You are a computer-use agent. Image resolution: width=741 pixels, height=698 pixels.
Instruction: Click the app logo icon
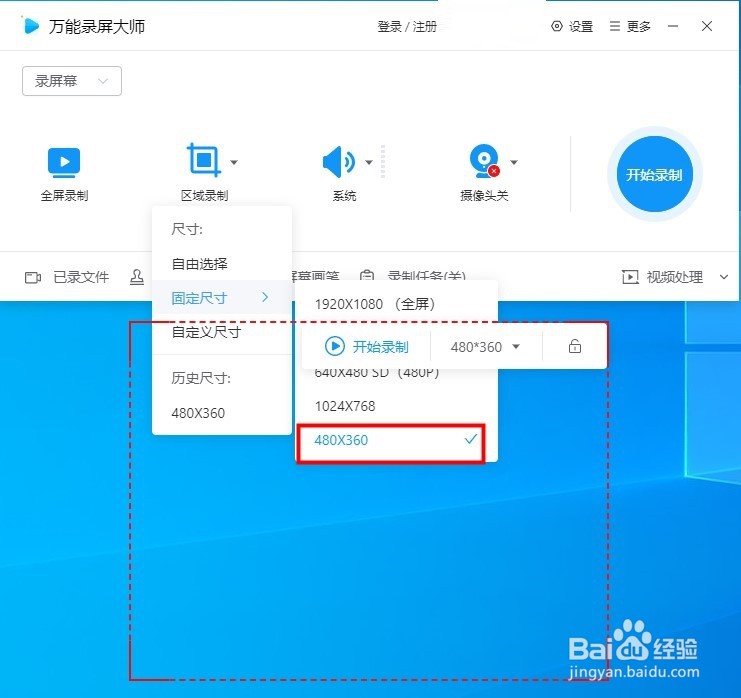point(30,26)
